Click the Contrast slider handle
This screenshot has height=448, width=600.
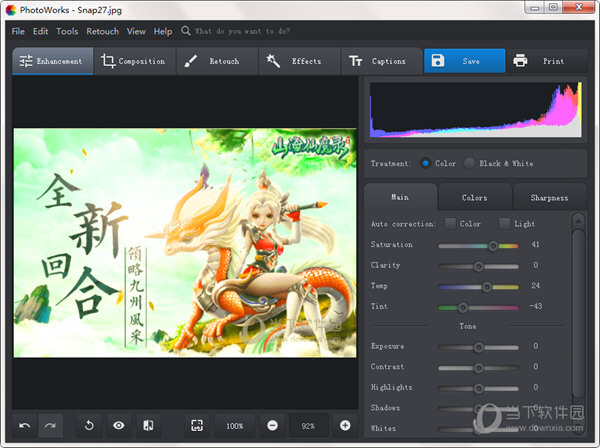click(x=478, y=368)
